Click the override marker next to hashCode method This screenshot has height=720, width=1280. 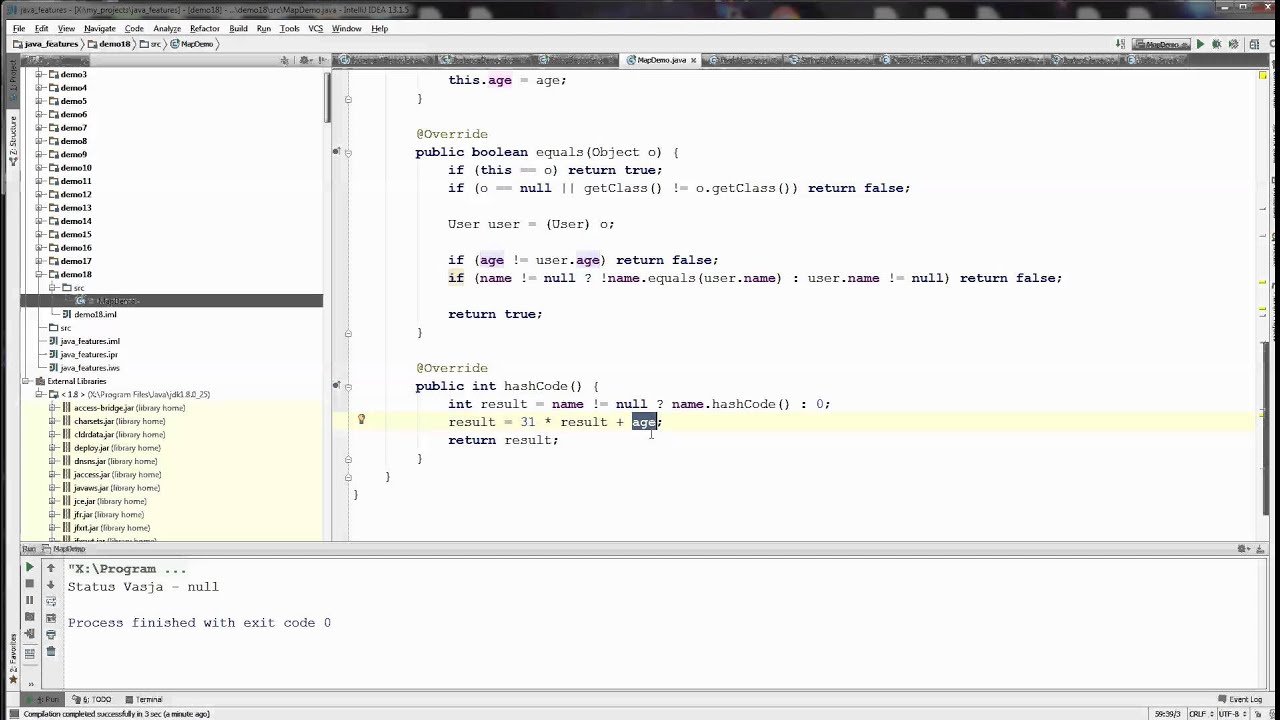coord(337,385)
